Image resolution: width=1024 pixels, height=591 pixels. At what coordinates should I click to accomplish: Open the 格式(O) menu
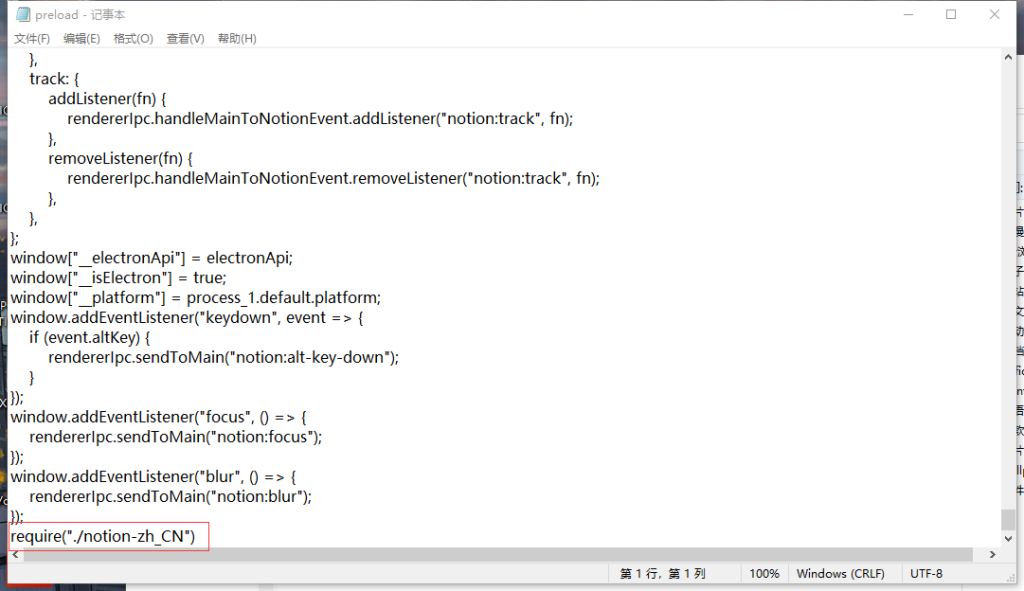pos(133,39)
